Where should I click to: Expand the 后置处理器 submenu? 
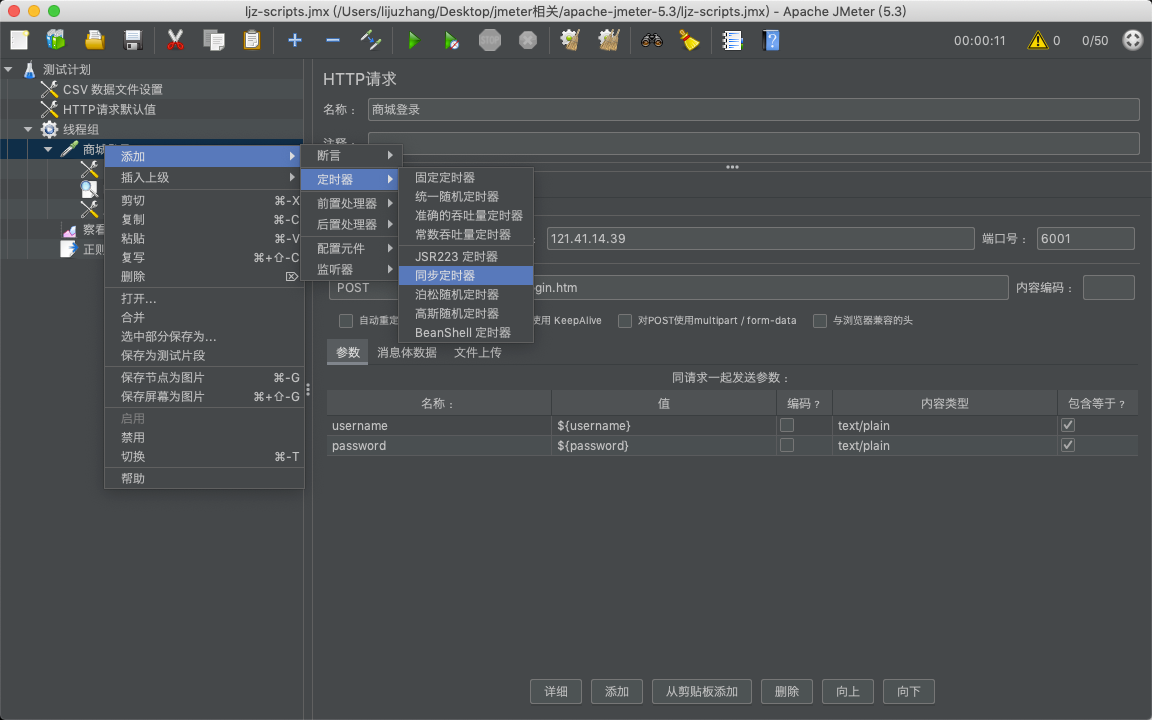(351, 225)
